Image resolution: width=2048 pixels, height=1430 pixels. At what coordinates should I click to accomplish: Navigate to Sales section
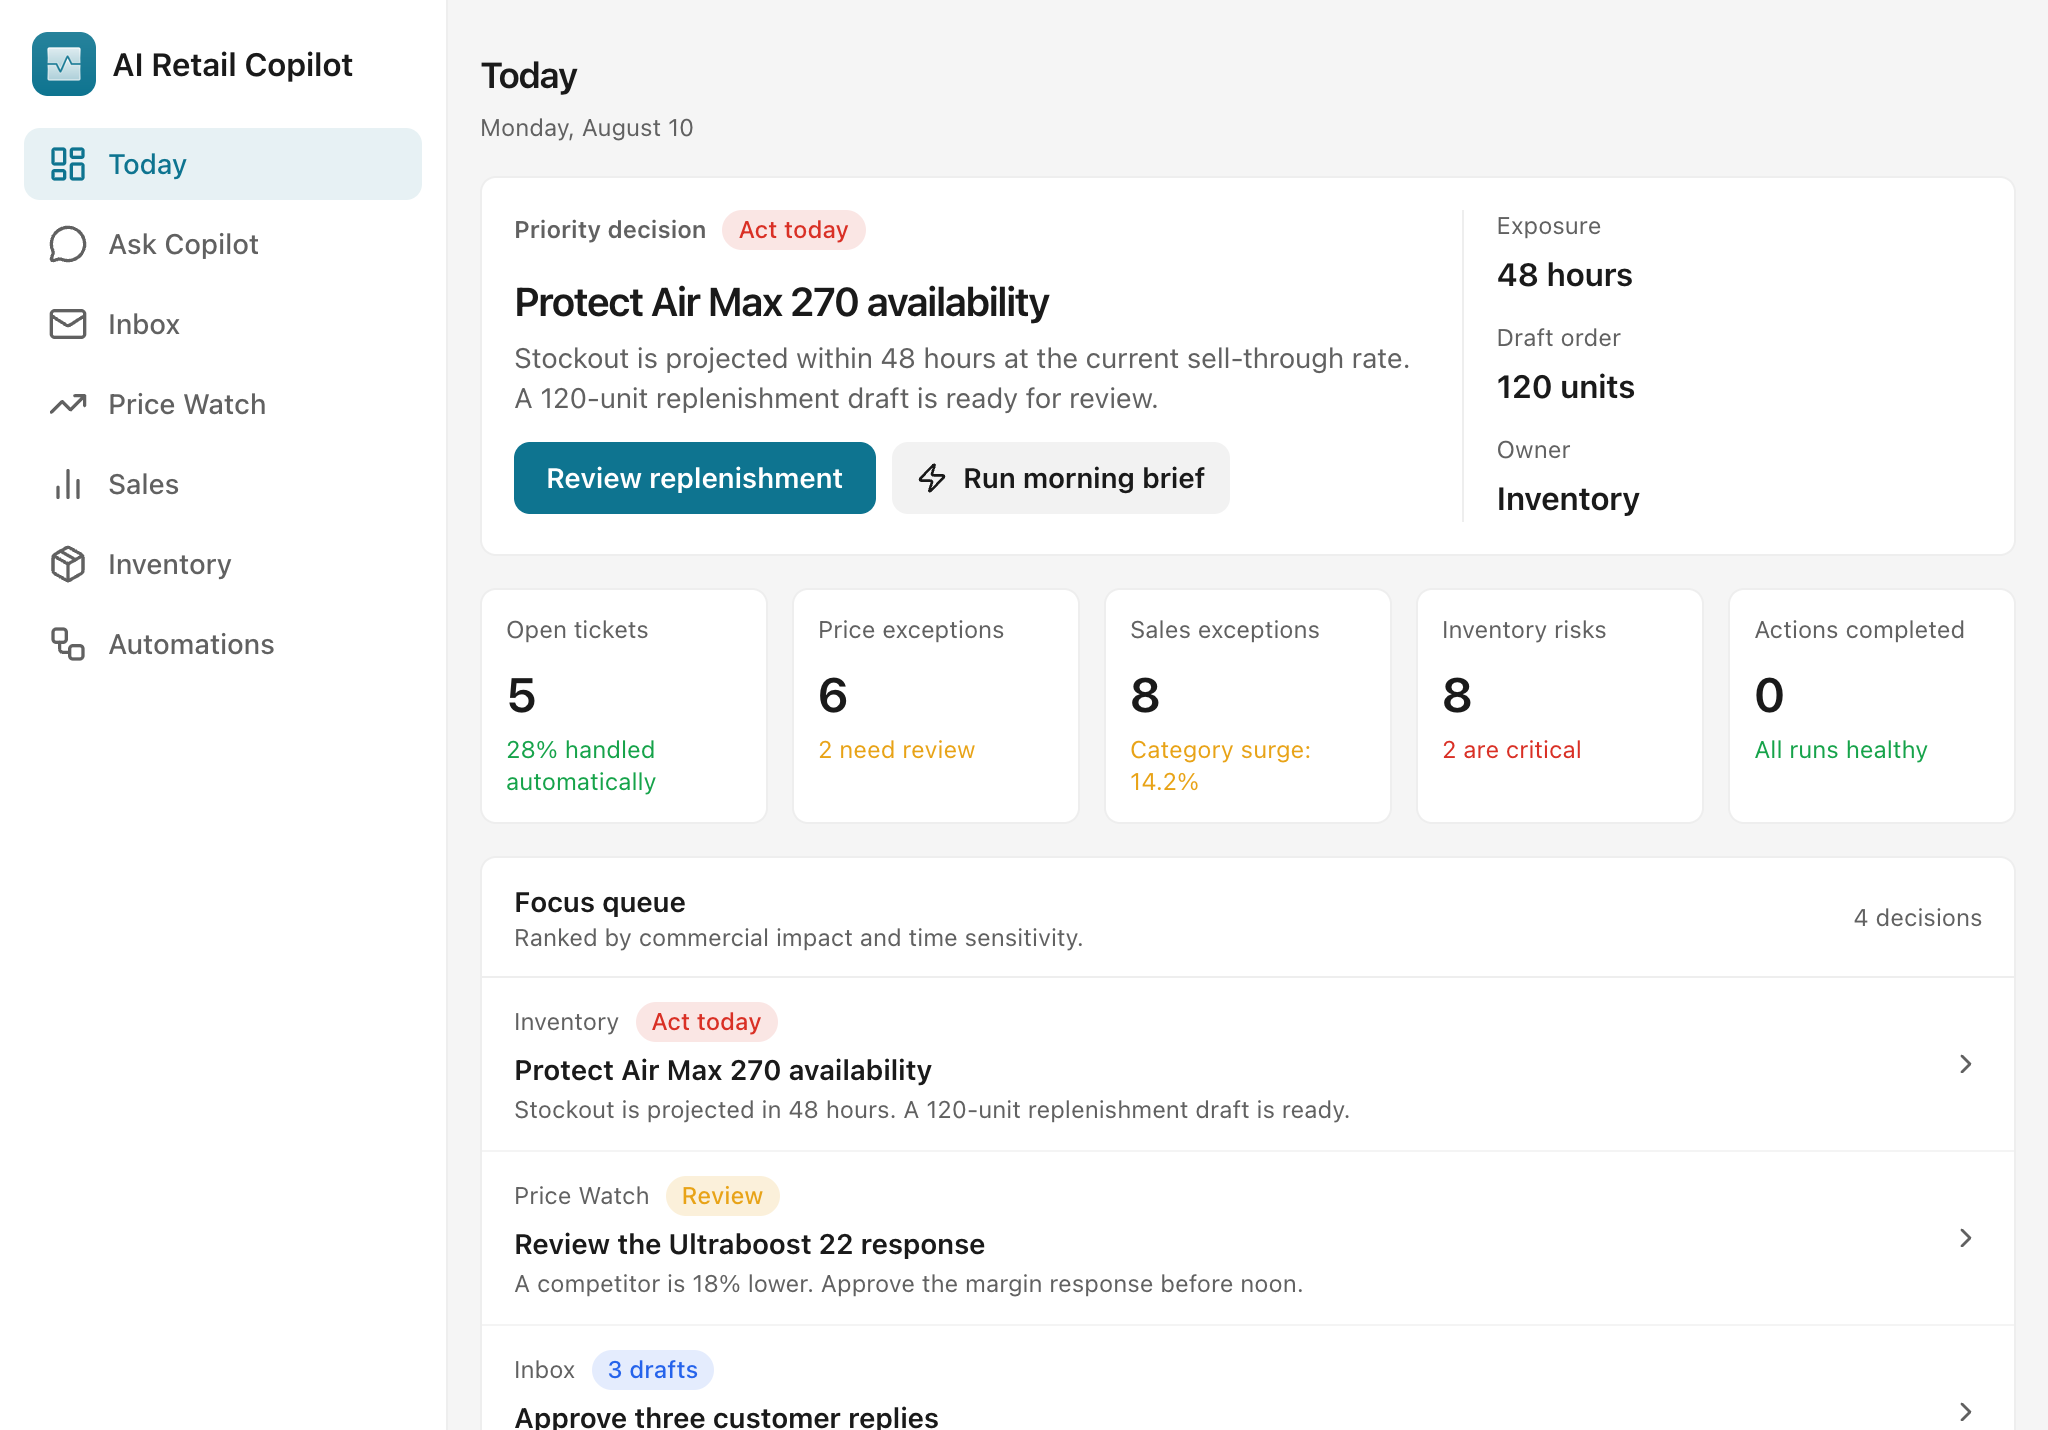click(x=223, y=484)
